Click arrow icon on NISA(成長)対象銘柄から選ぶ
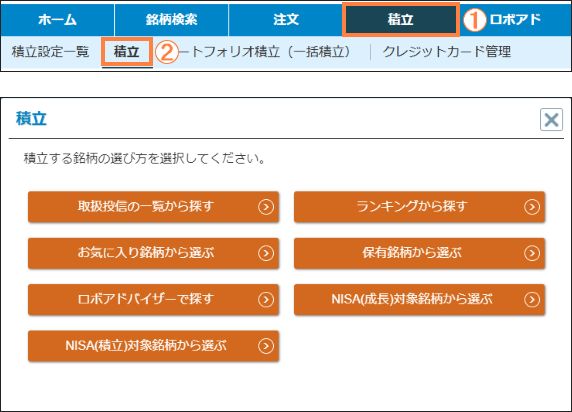572x412 pixels. (x=532, y=300)
